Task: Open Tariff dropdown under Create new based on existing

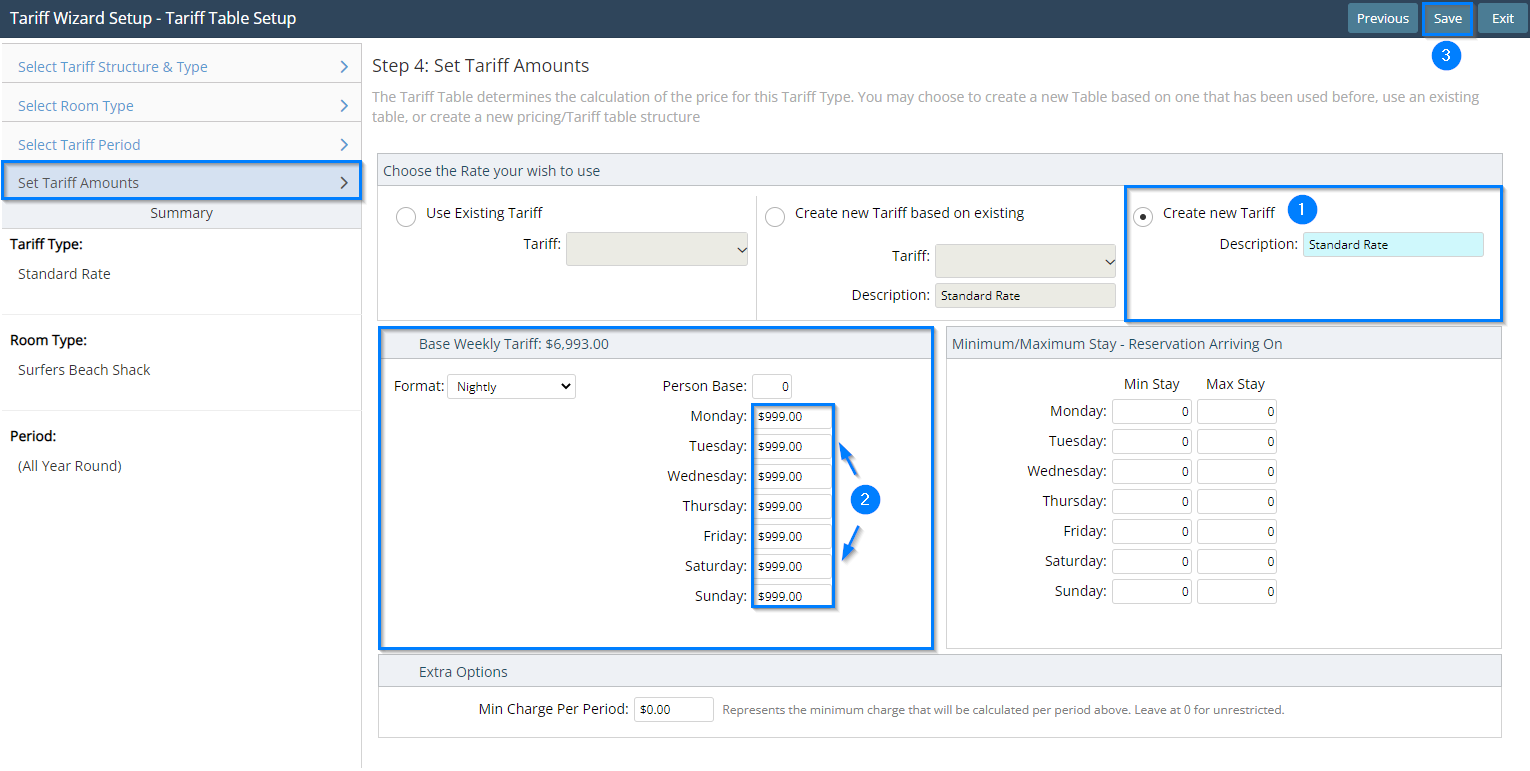Action: [x=1025, y=261]
